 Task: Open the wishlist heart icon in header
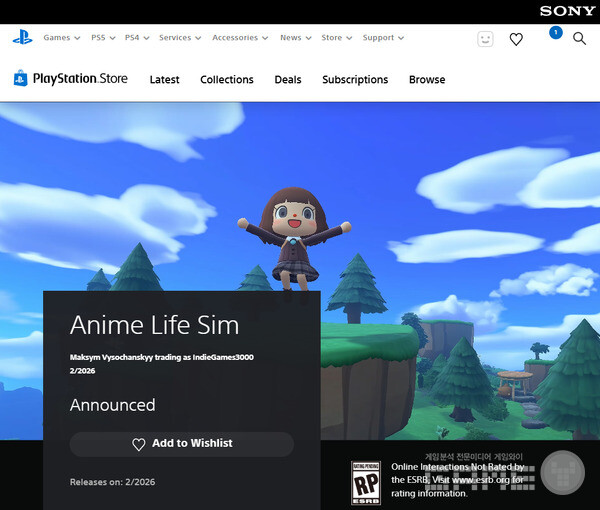click(516, 39)
